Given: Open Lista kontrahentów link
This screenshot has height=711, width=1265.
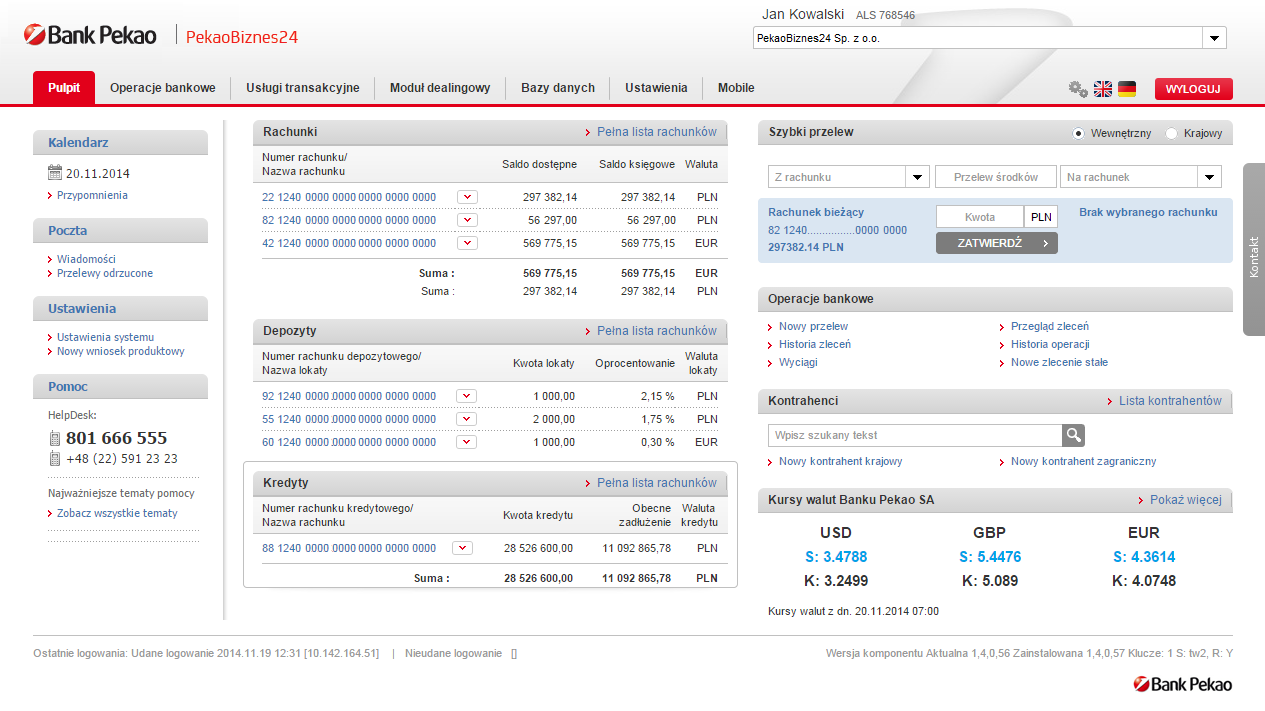Looking at the screenshot, I should point(1170,401).
